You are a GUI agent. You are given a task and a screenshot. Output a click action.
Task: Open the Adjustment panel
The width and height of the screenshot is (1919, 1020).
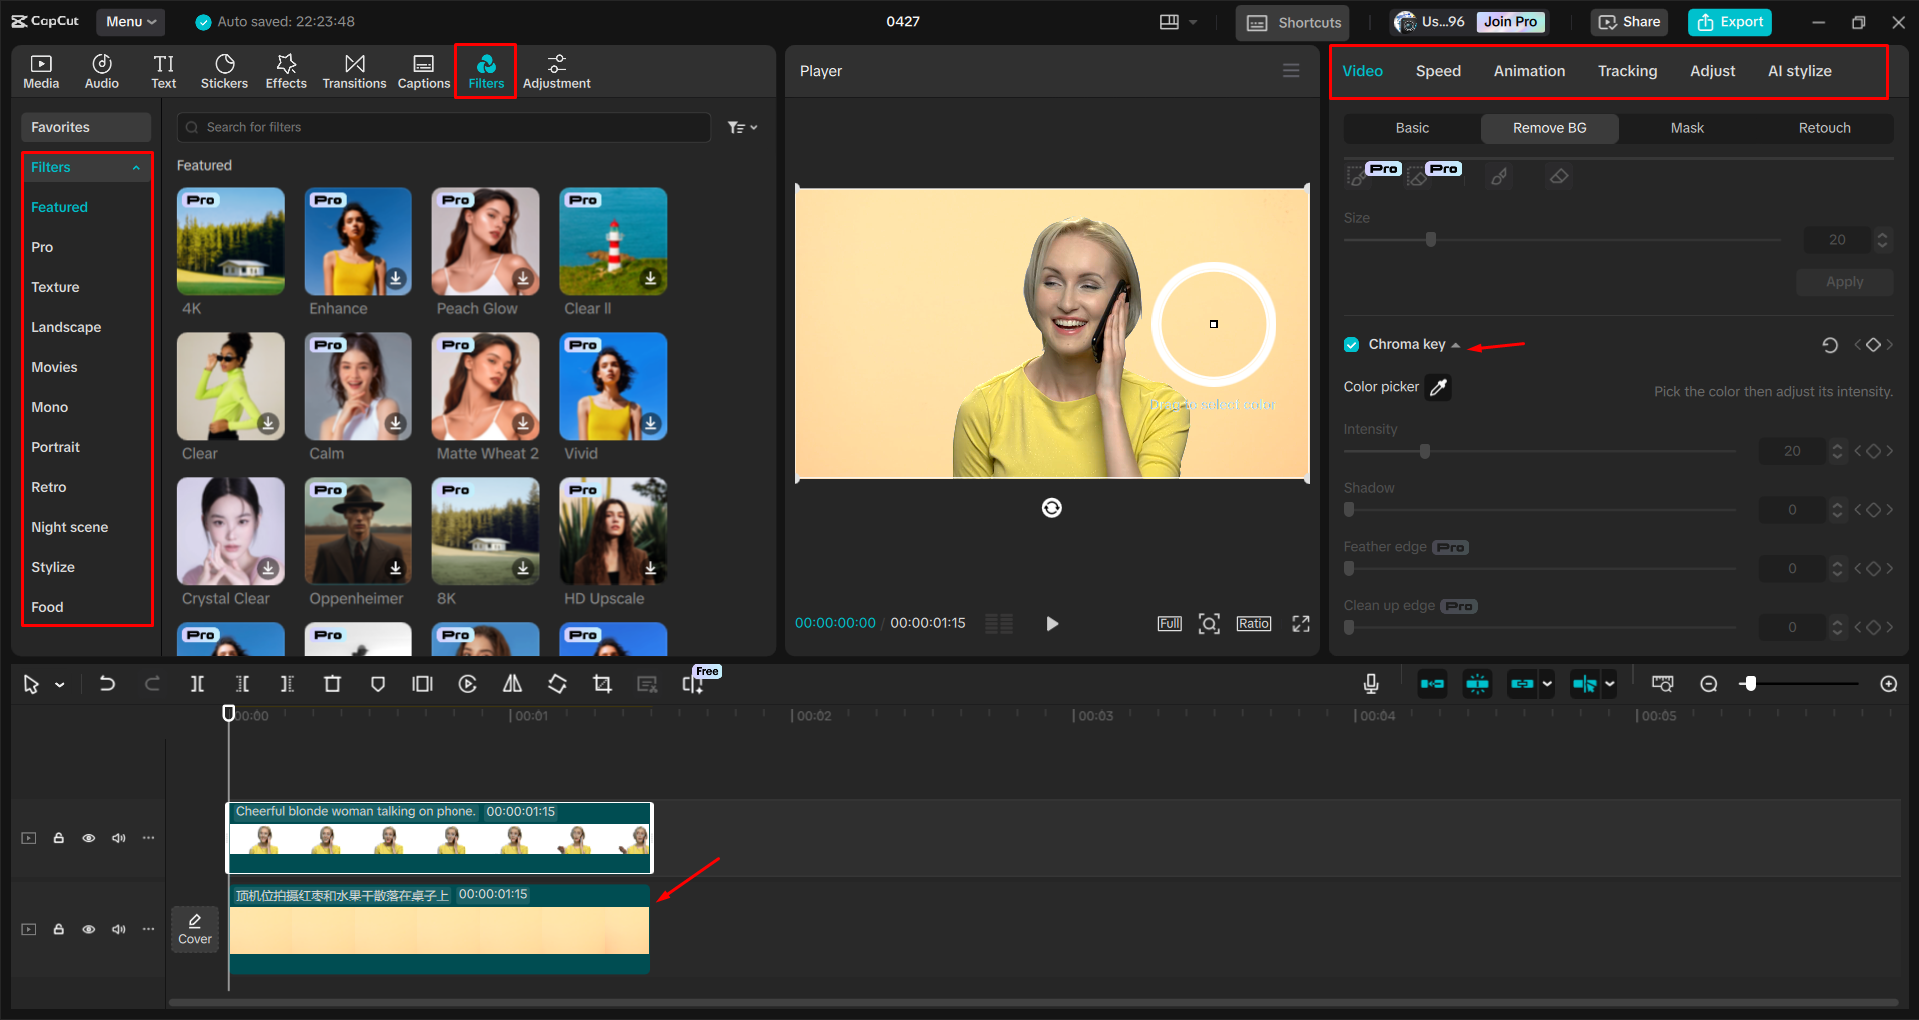click(556, 70)
